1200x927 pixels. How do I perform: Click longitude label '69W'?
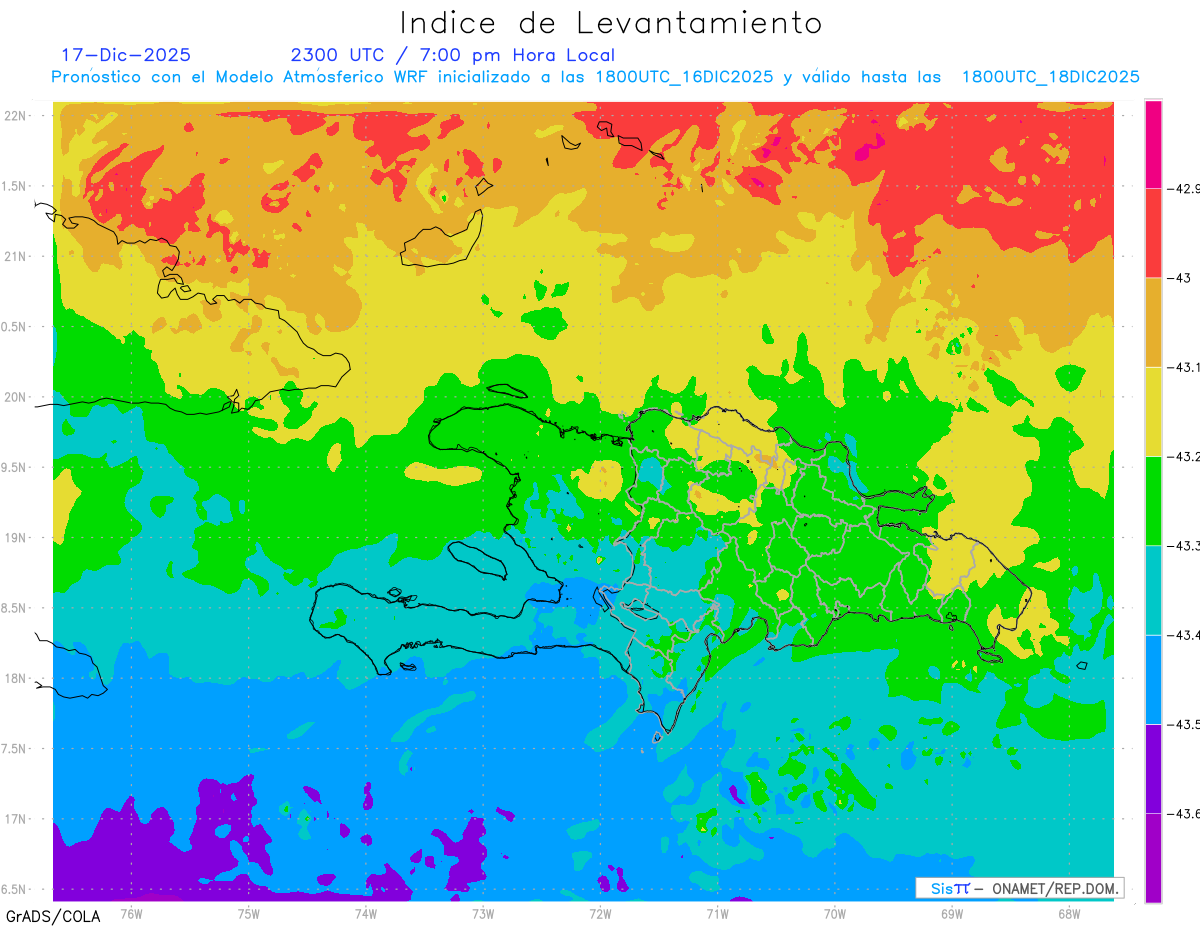click(x=952, y=913)
